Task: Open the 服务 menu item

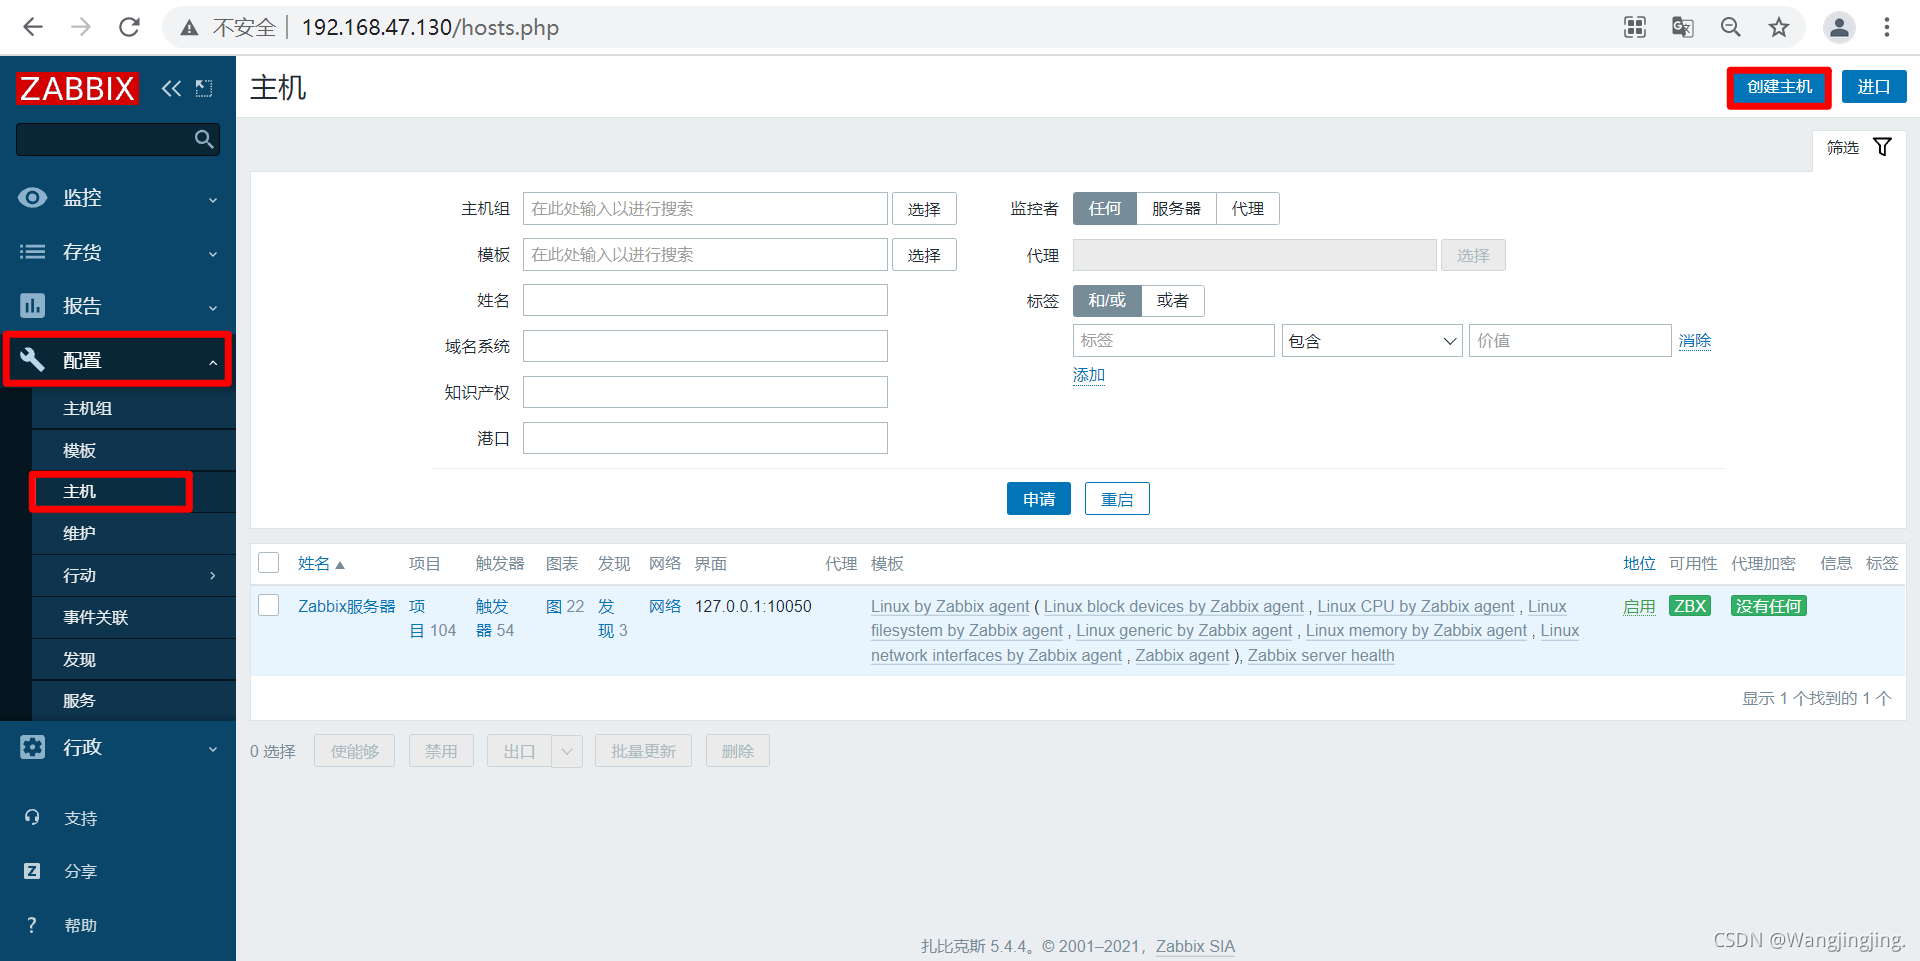Action: [134, 700]
